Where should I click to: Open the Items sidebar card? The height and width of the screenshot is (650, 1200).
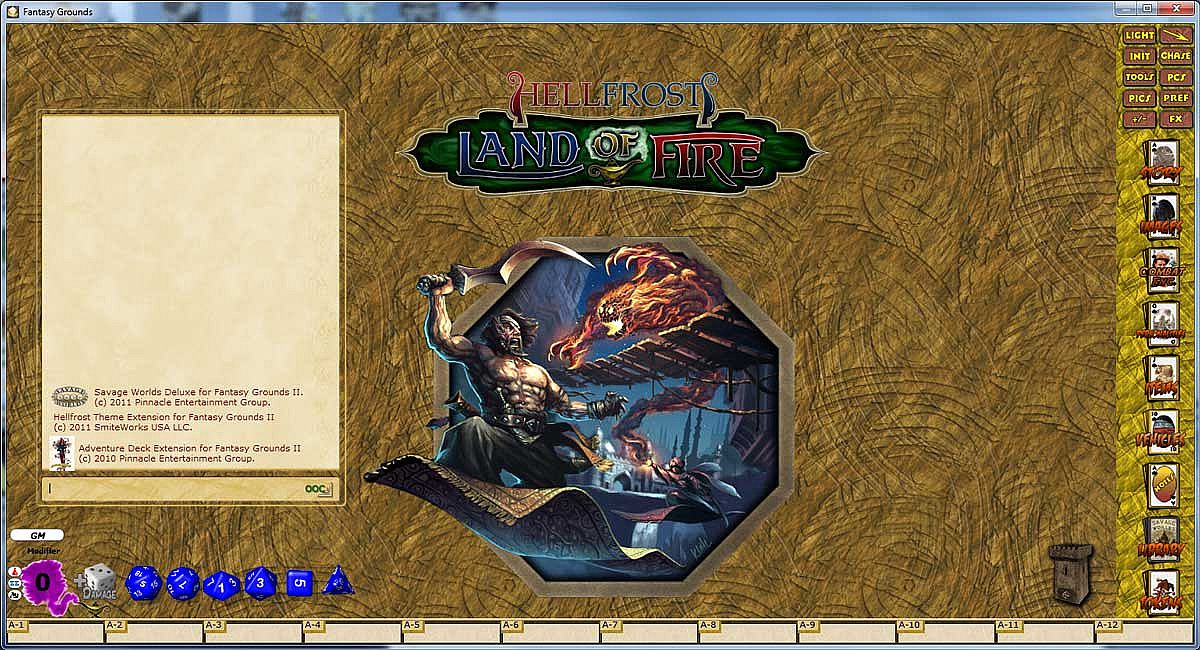[x=1160, y=376]
